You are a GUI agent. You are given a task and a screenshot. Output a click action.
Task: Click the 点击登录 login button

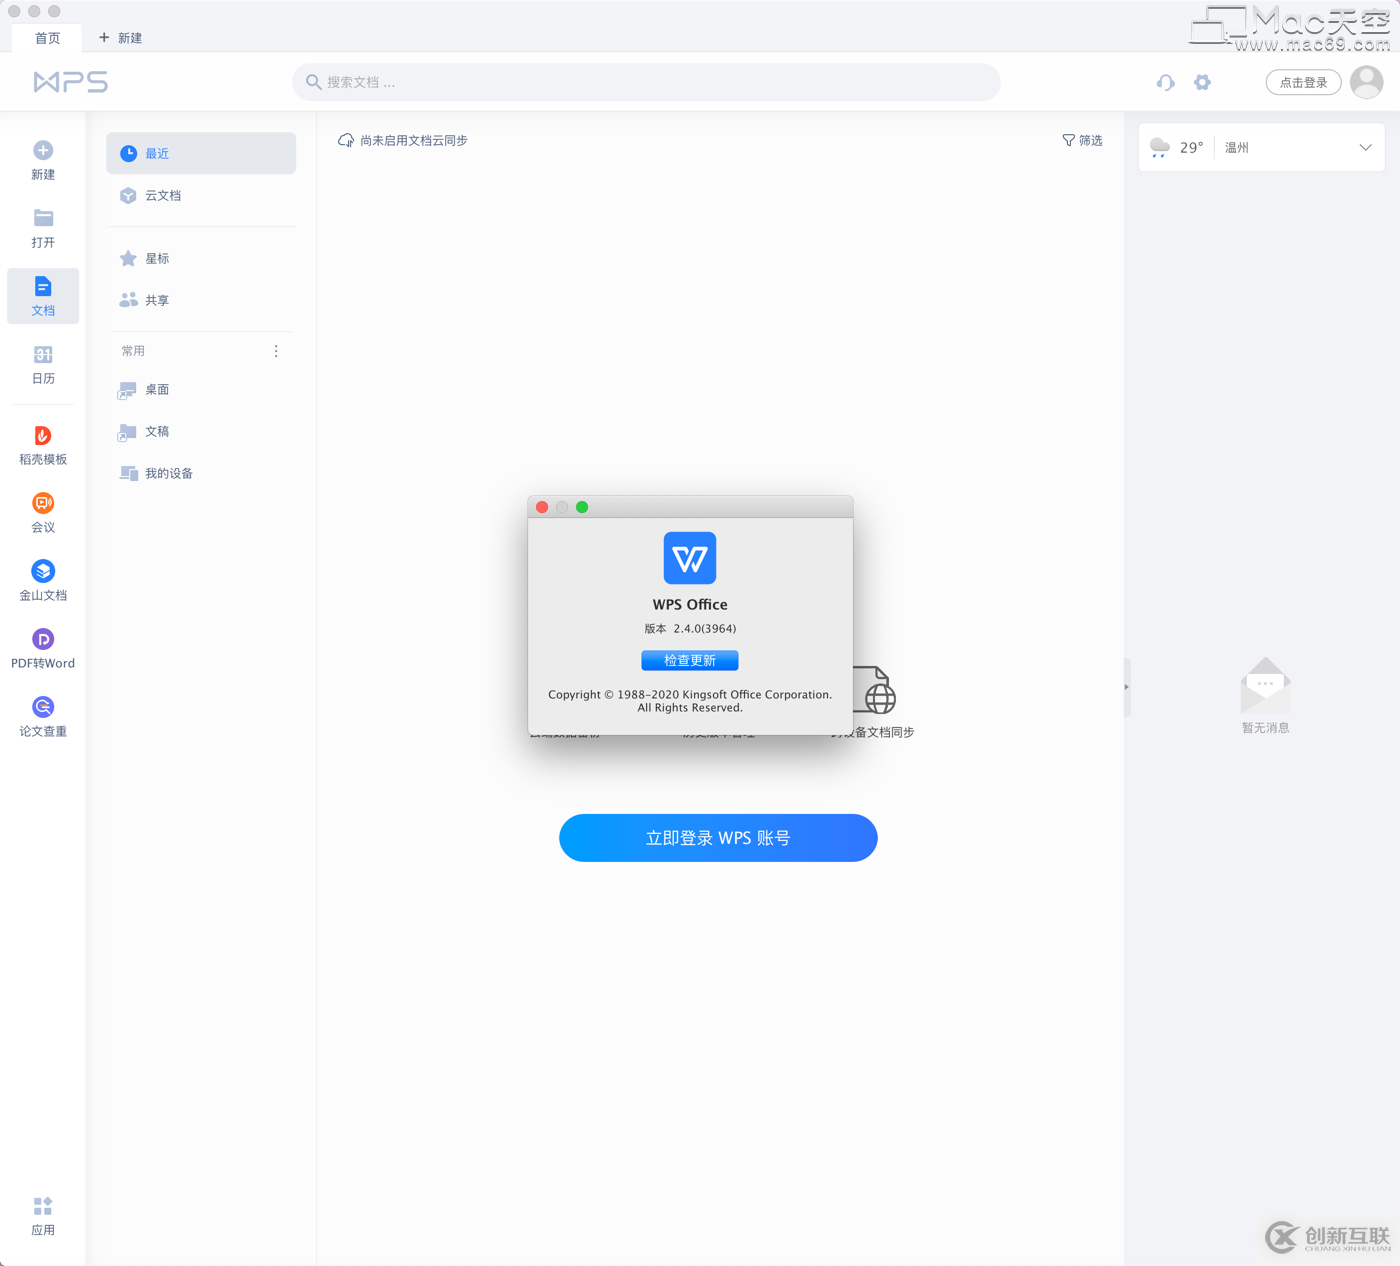click(1303, 82)
